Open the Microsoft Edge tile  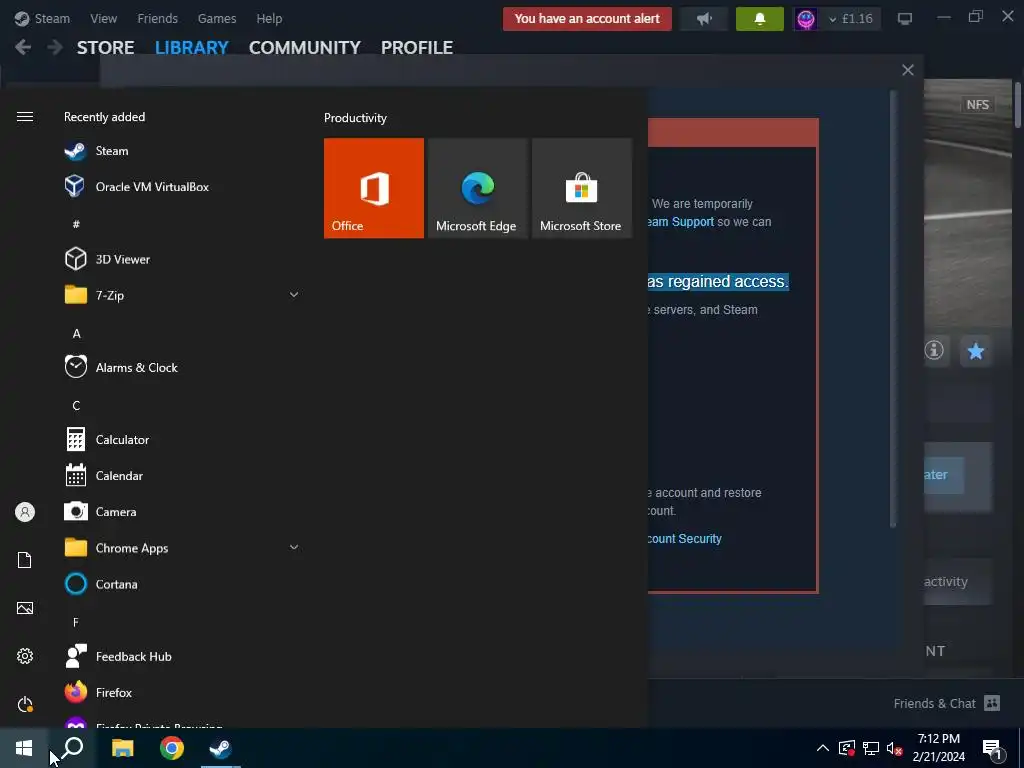[x=477, y=188]
